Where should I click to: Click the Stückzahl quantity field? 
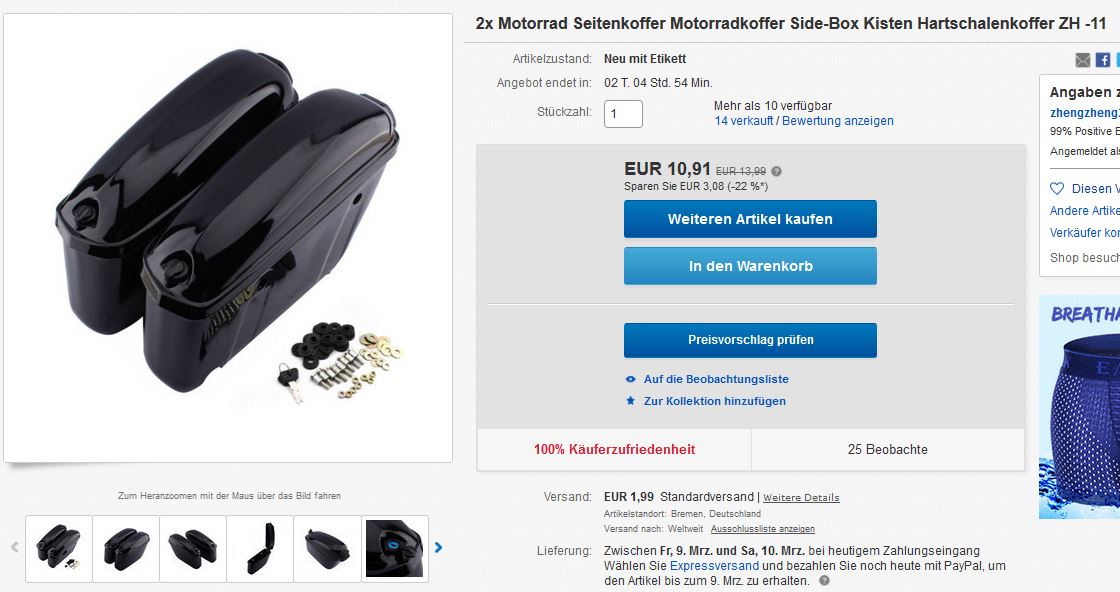[x=623, y=114]
